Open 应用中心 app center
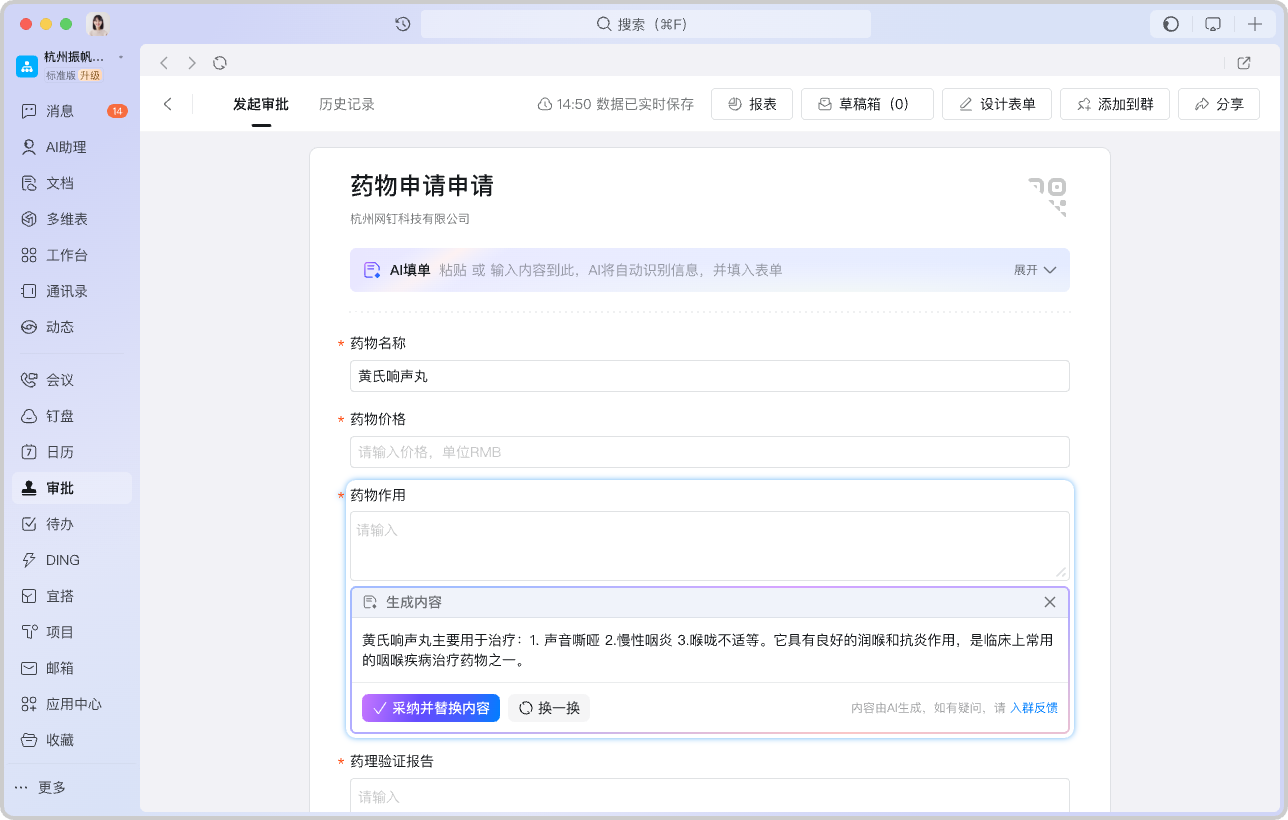Viewport: 1288px width, 820px height. 72,704
